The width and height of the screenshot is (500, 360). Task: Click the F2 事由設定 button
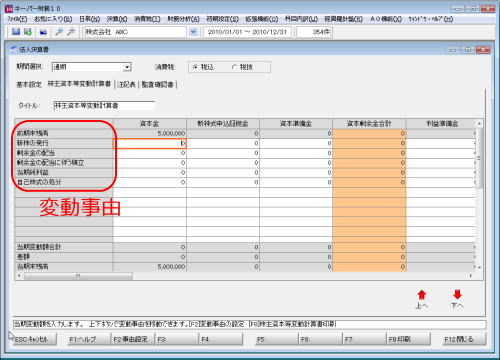(x=132, y=339)
